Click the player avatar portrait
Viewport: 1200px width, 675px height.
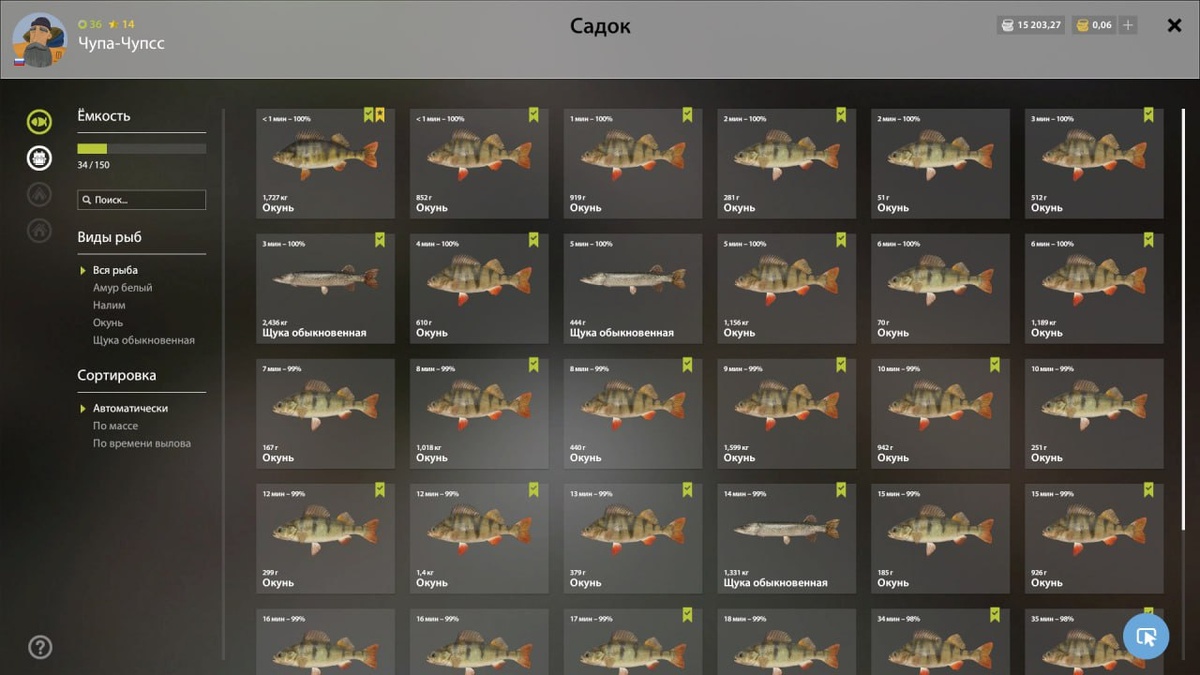(x=40, y=40)
